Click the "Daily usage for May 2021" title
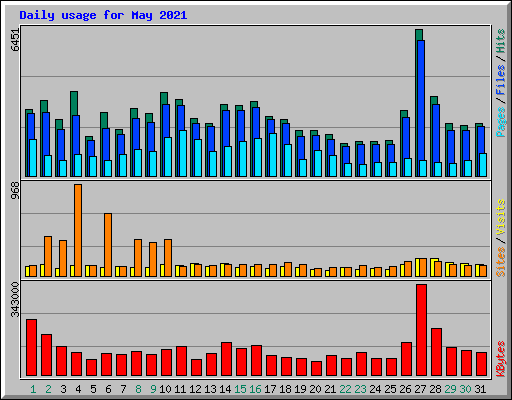The image size is (512, 400). (x=103, y=15)
